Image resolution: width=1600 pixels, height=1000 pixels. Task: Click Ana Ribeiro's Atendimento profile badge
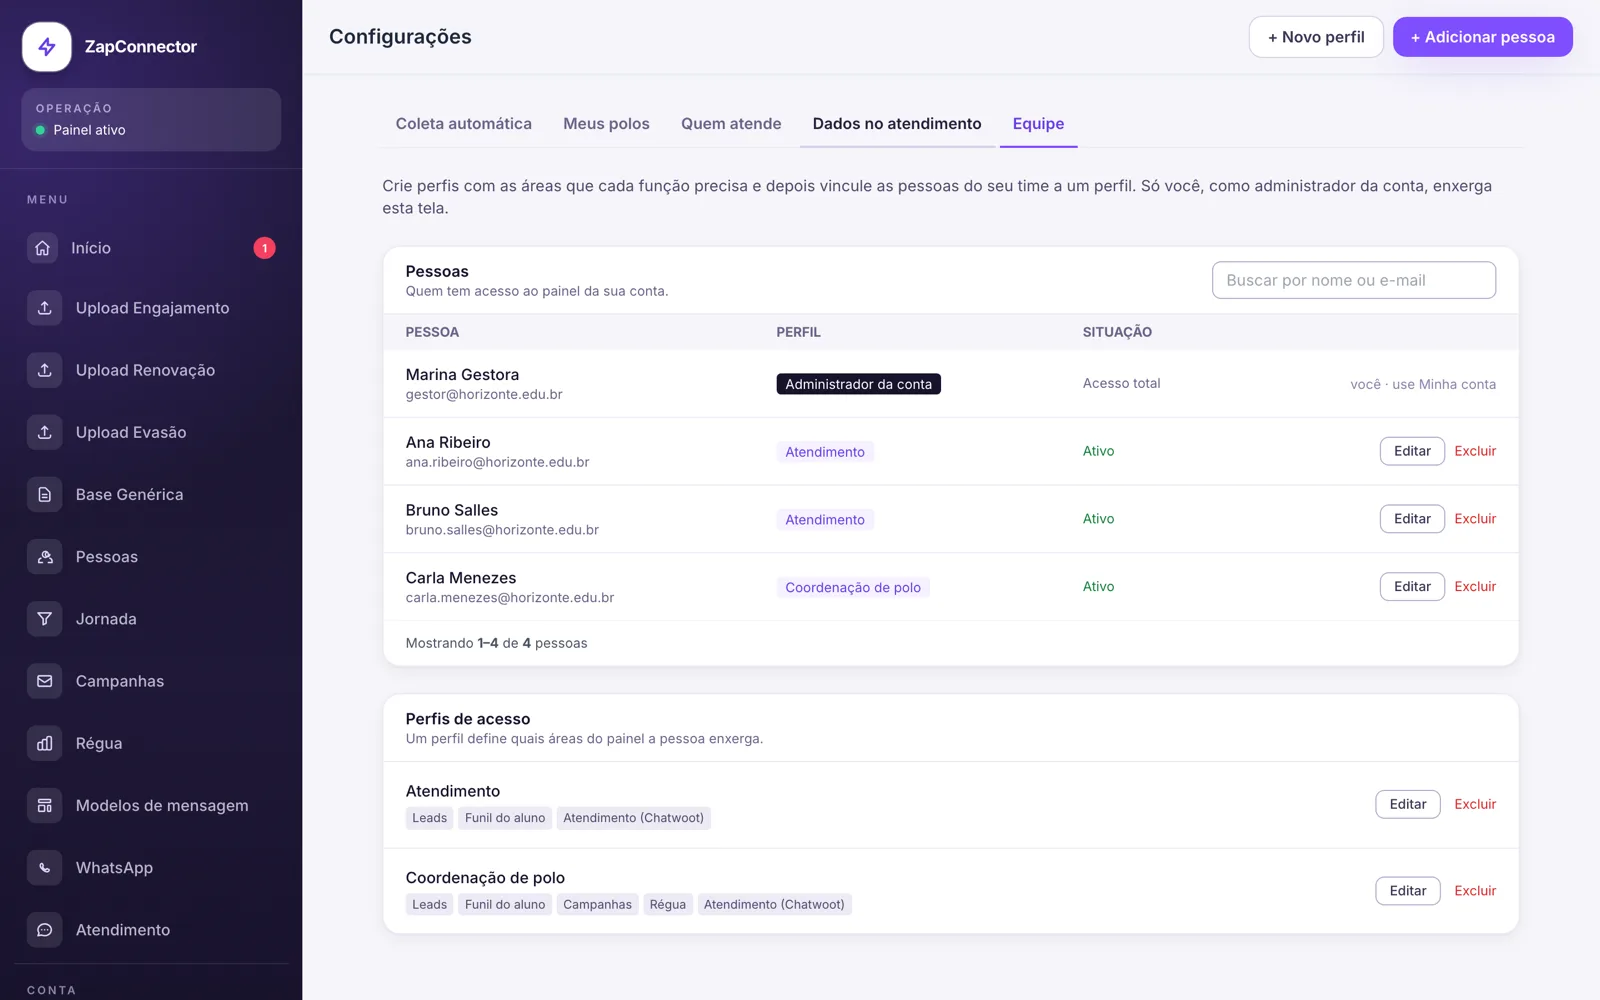point(825,452)
